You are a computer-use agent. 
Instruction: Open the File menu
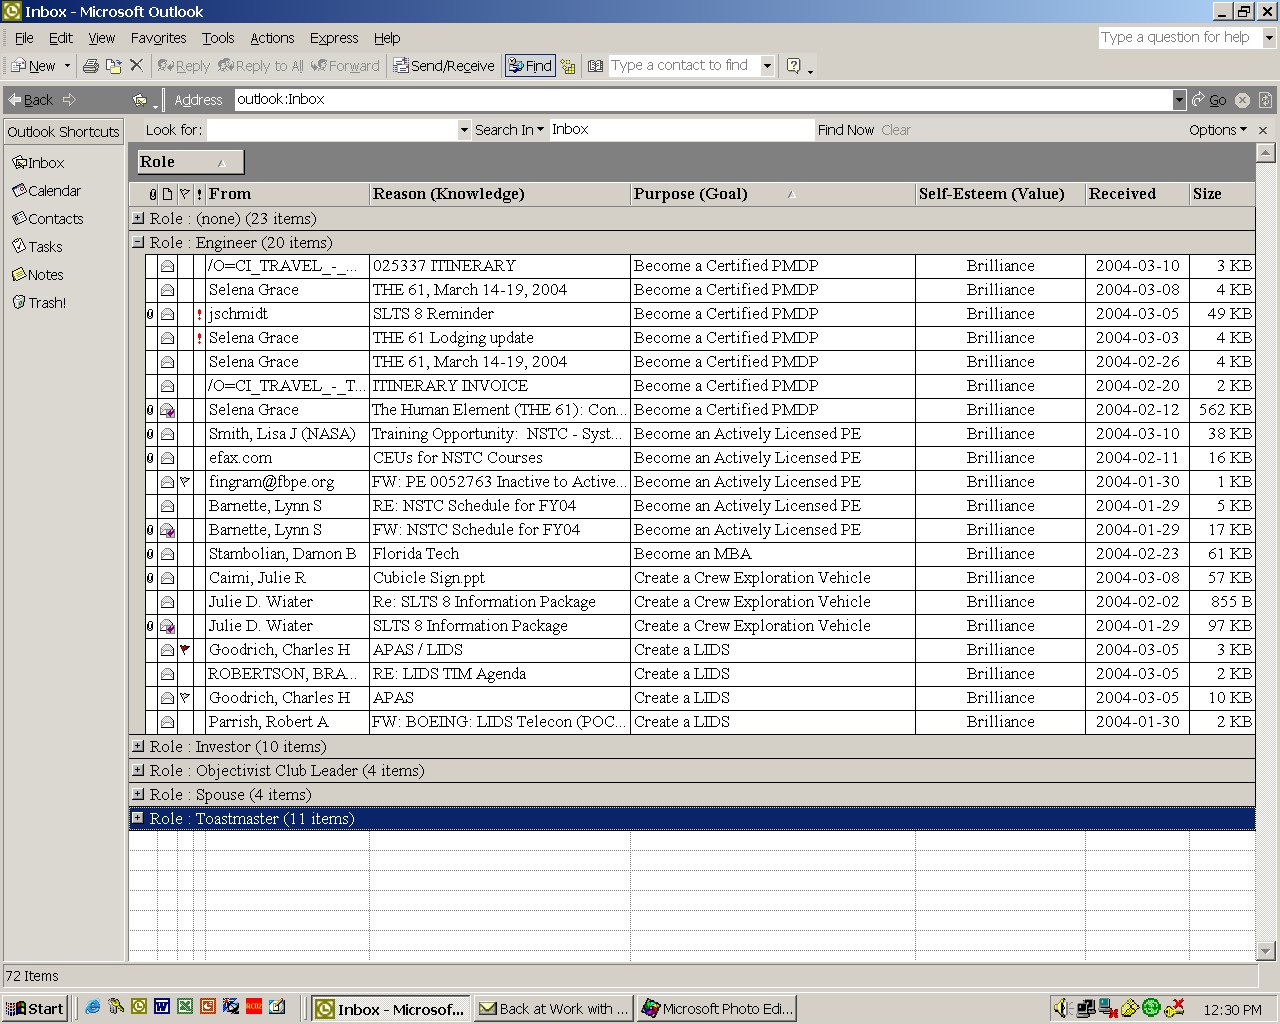pos(24,38)
